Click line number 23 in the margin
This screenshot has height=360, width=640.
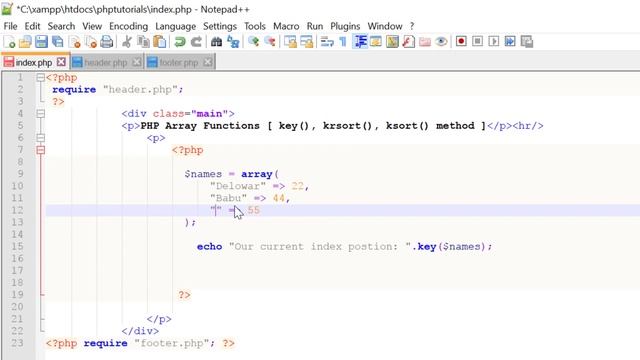[17, 343]
